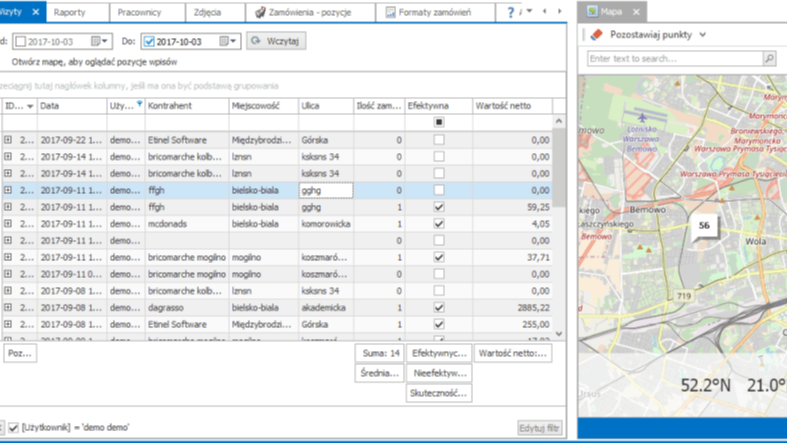Image resolution: width=787 pixels, height=443 pixels.
Task: Expand the Etinel Software Górska row from 2017-09-22
Action: point(8,141)
